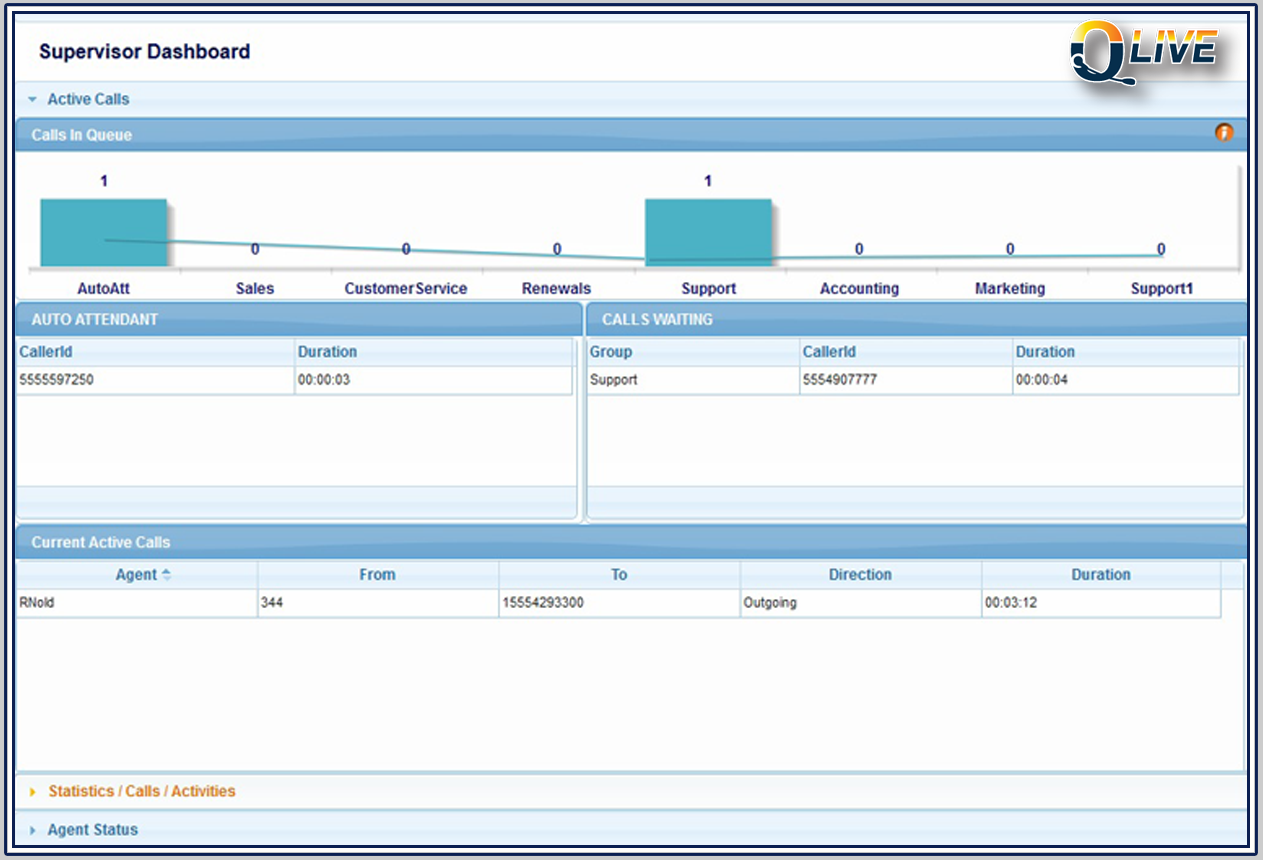The height and width of the screenshot is (860, 1263).
Task: Click the To number 15554293300 cell
Action: pyautogui.click(x=543, y=603)
